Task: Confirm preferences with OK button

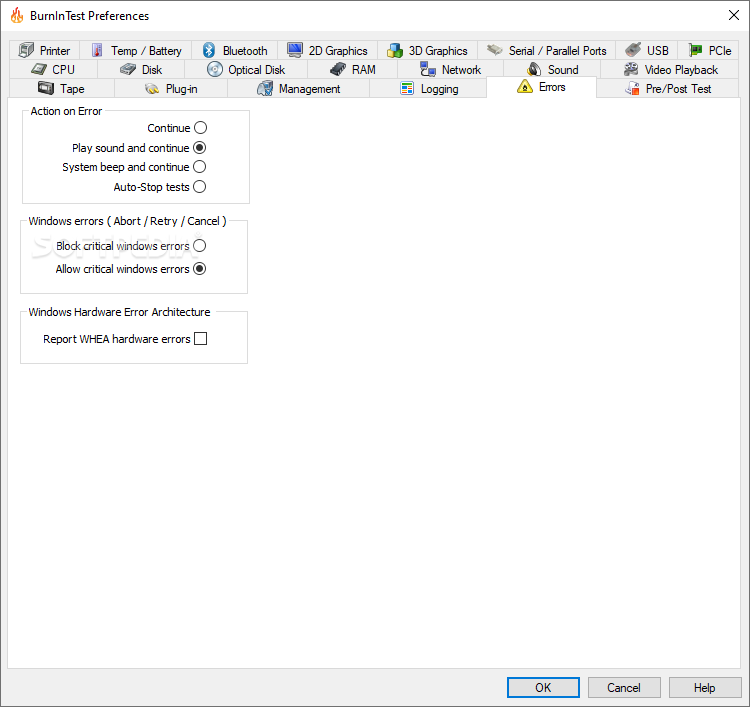Action: coord(543,687)
